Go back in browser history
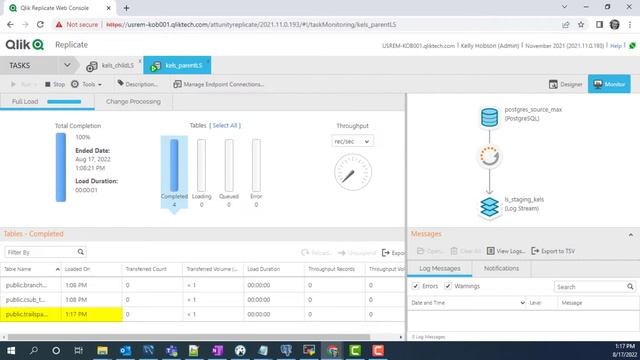This screenshot has width=640, height=360. [10, 24]
